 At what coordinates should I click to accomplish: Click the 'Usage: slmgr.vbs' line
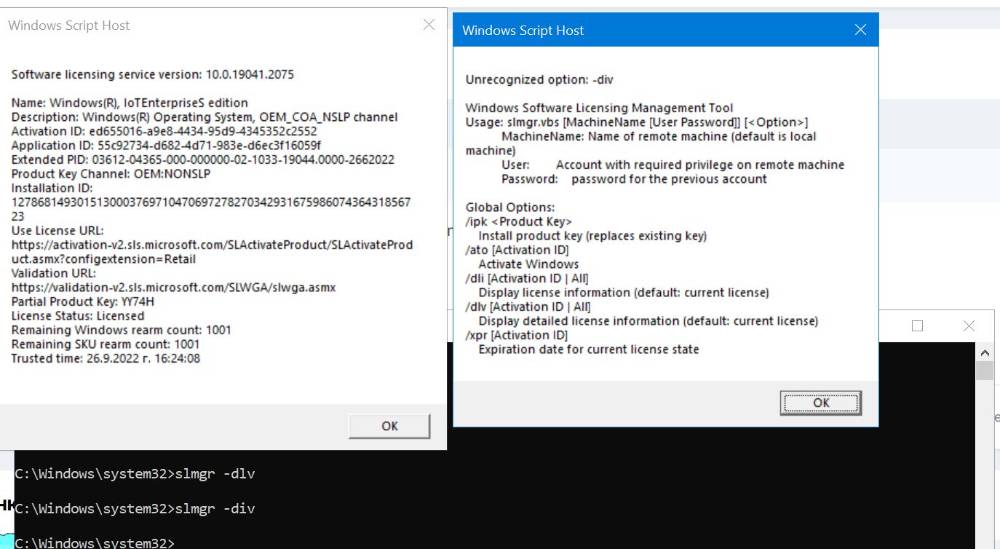(636, 122)
